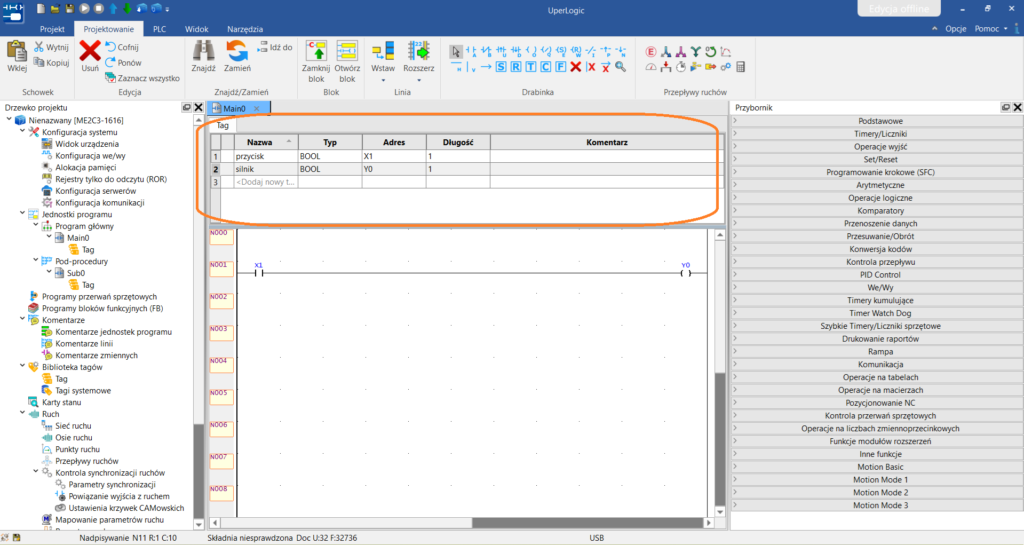Collapse the Komentarze tree node
Image resolution: width=1024 pixels, height=545 pixels.
(23, 319)
